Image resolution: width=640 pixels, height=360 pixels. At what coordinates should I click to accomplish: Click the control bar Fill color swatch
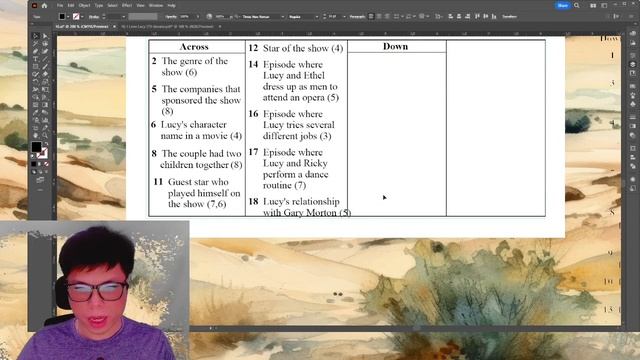point(62,17)
